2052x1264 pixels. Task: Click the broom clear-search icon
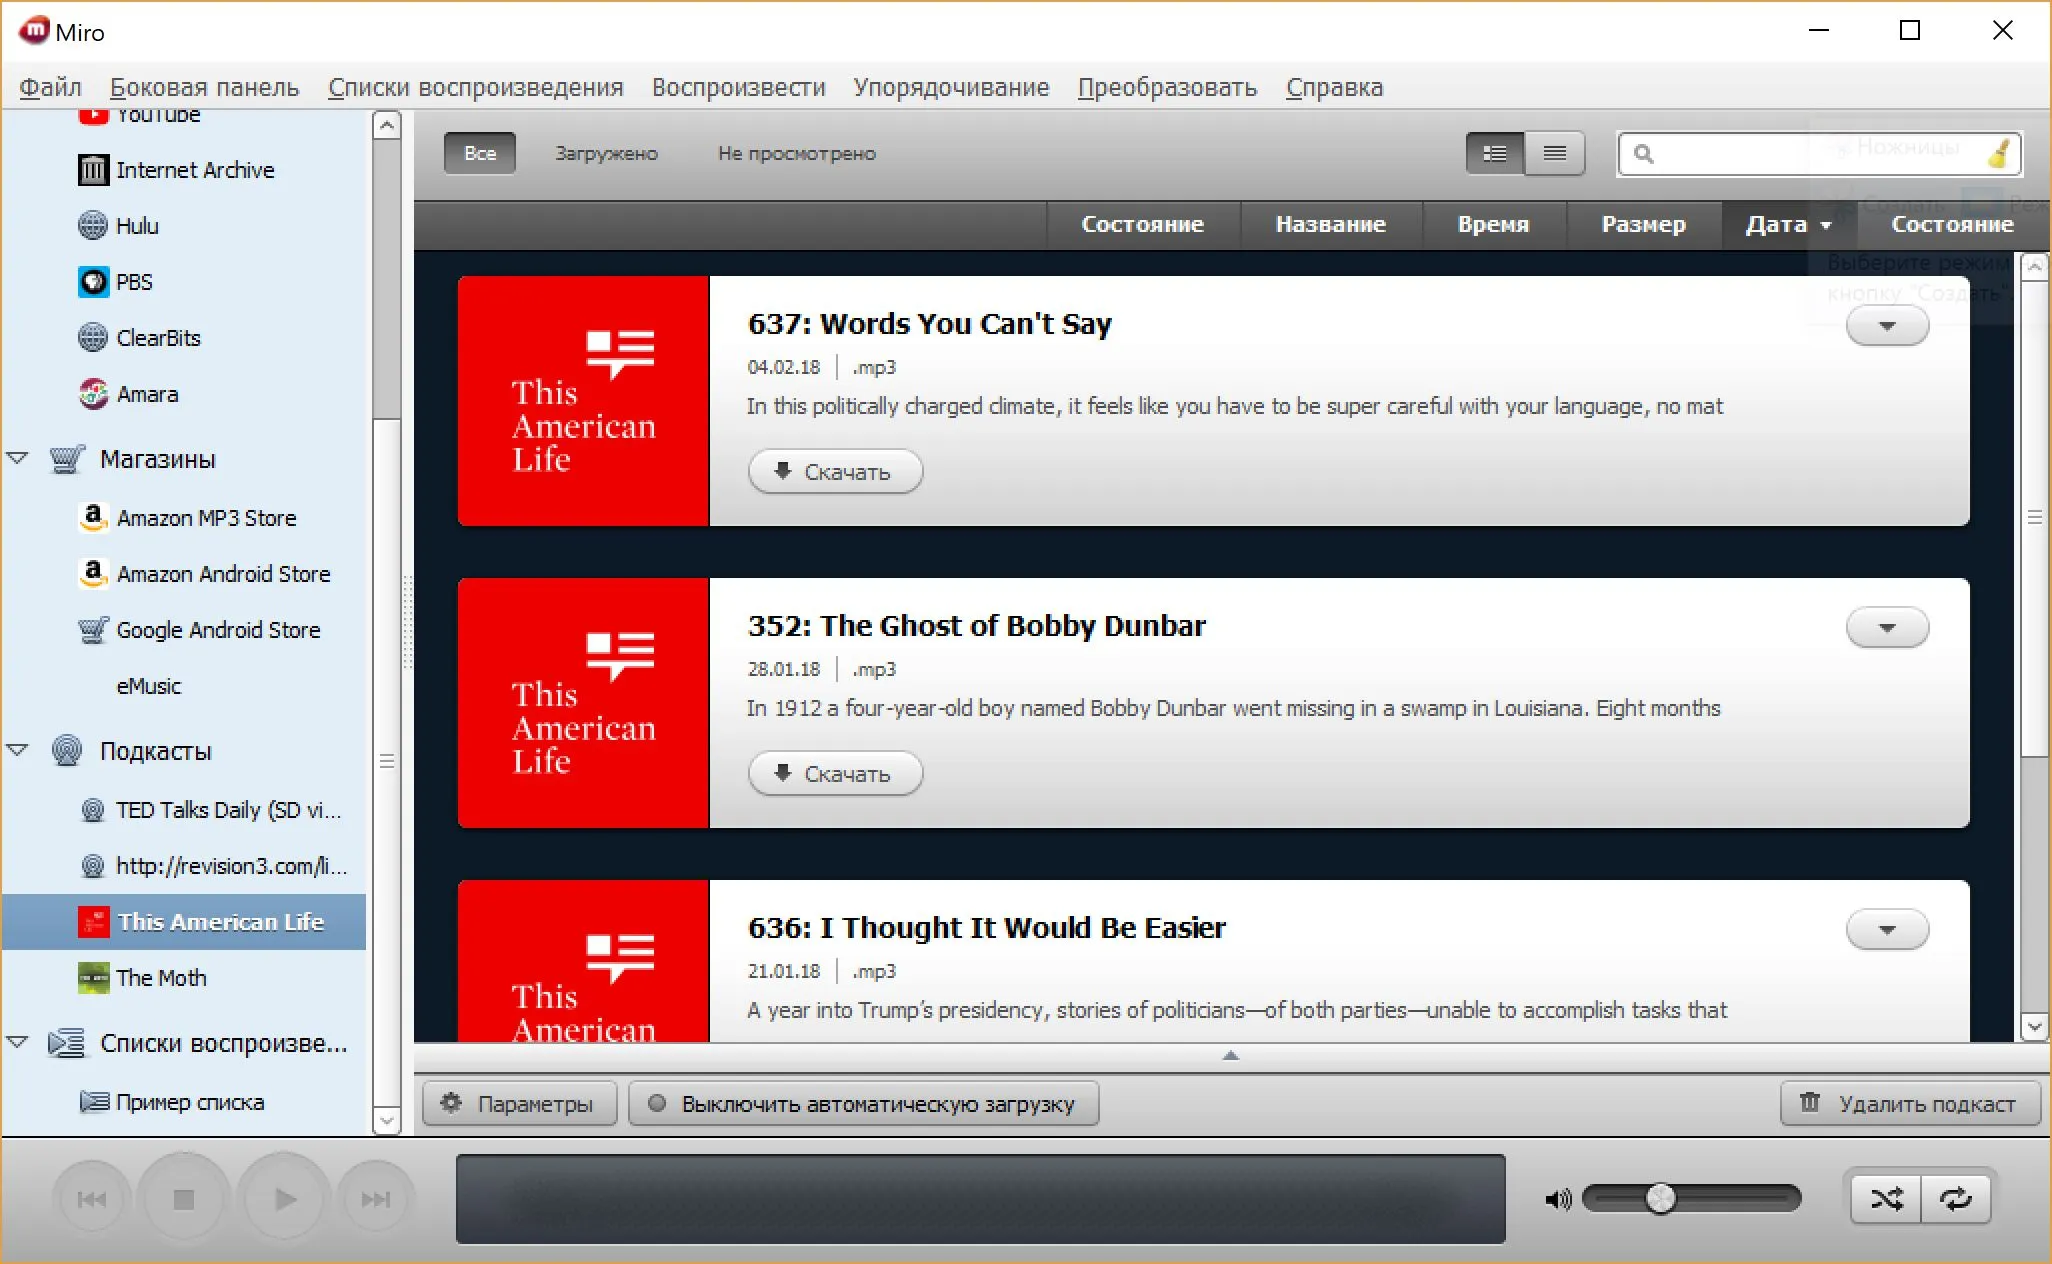point(1998,154)
